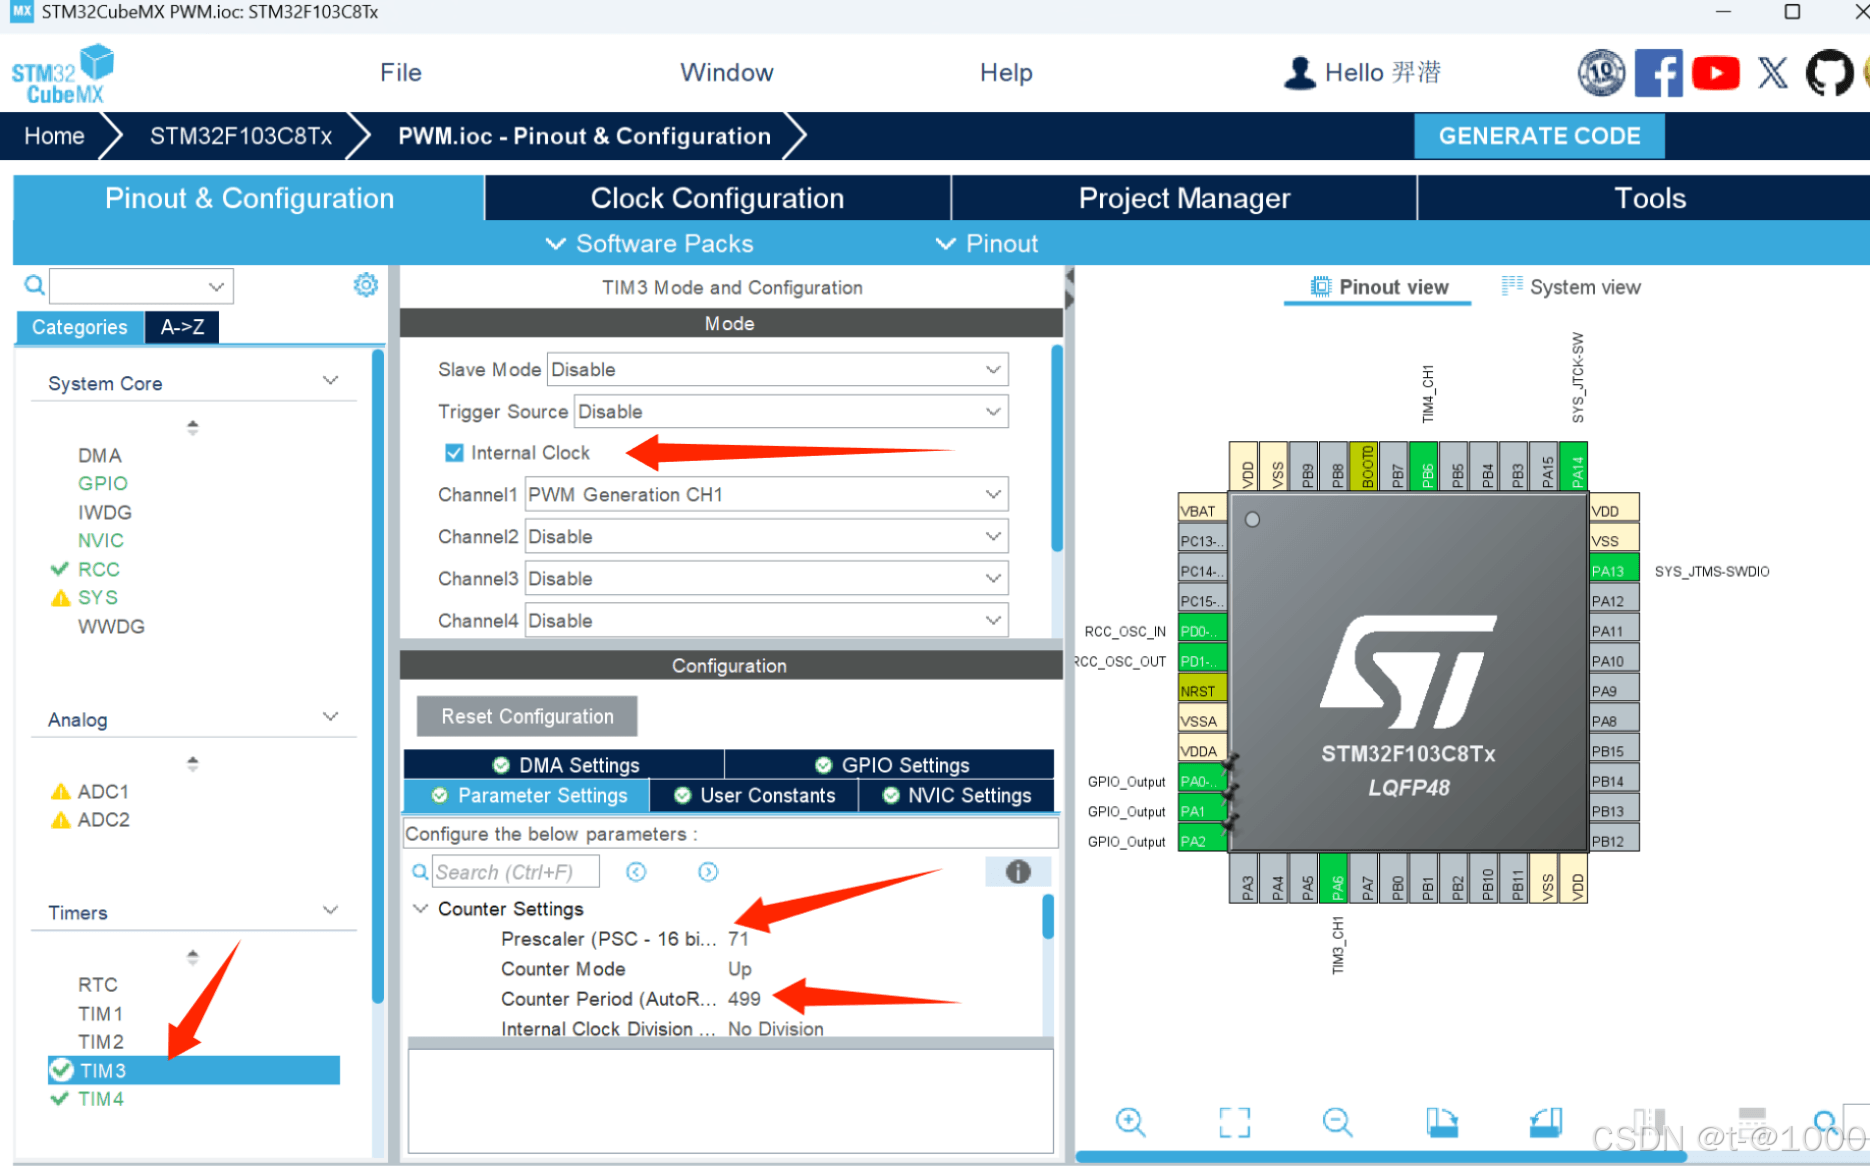Click the Reset Configuration button
Viewport: 1870px width, 1171px height.
(x=527, y=716)
